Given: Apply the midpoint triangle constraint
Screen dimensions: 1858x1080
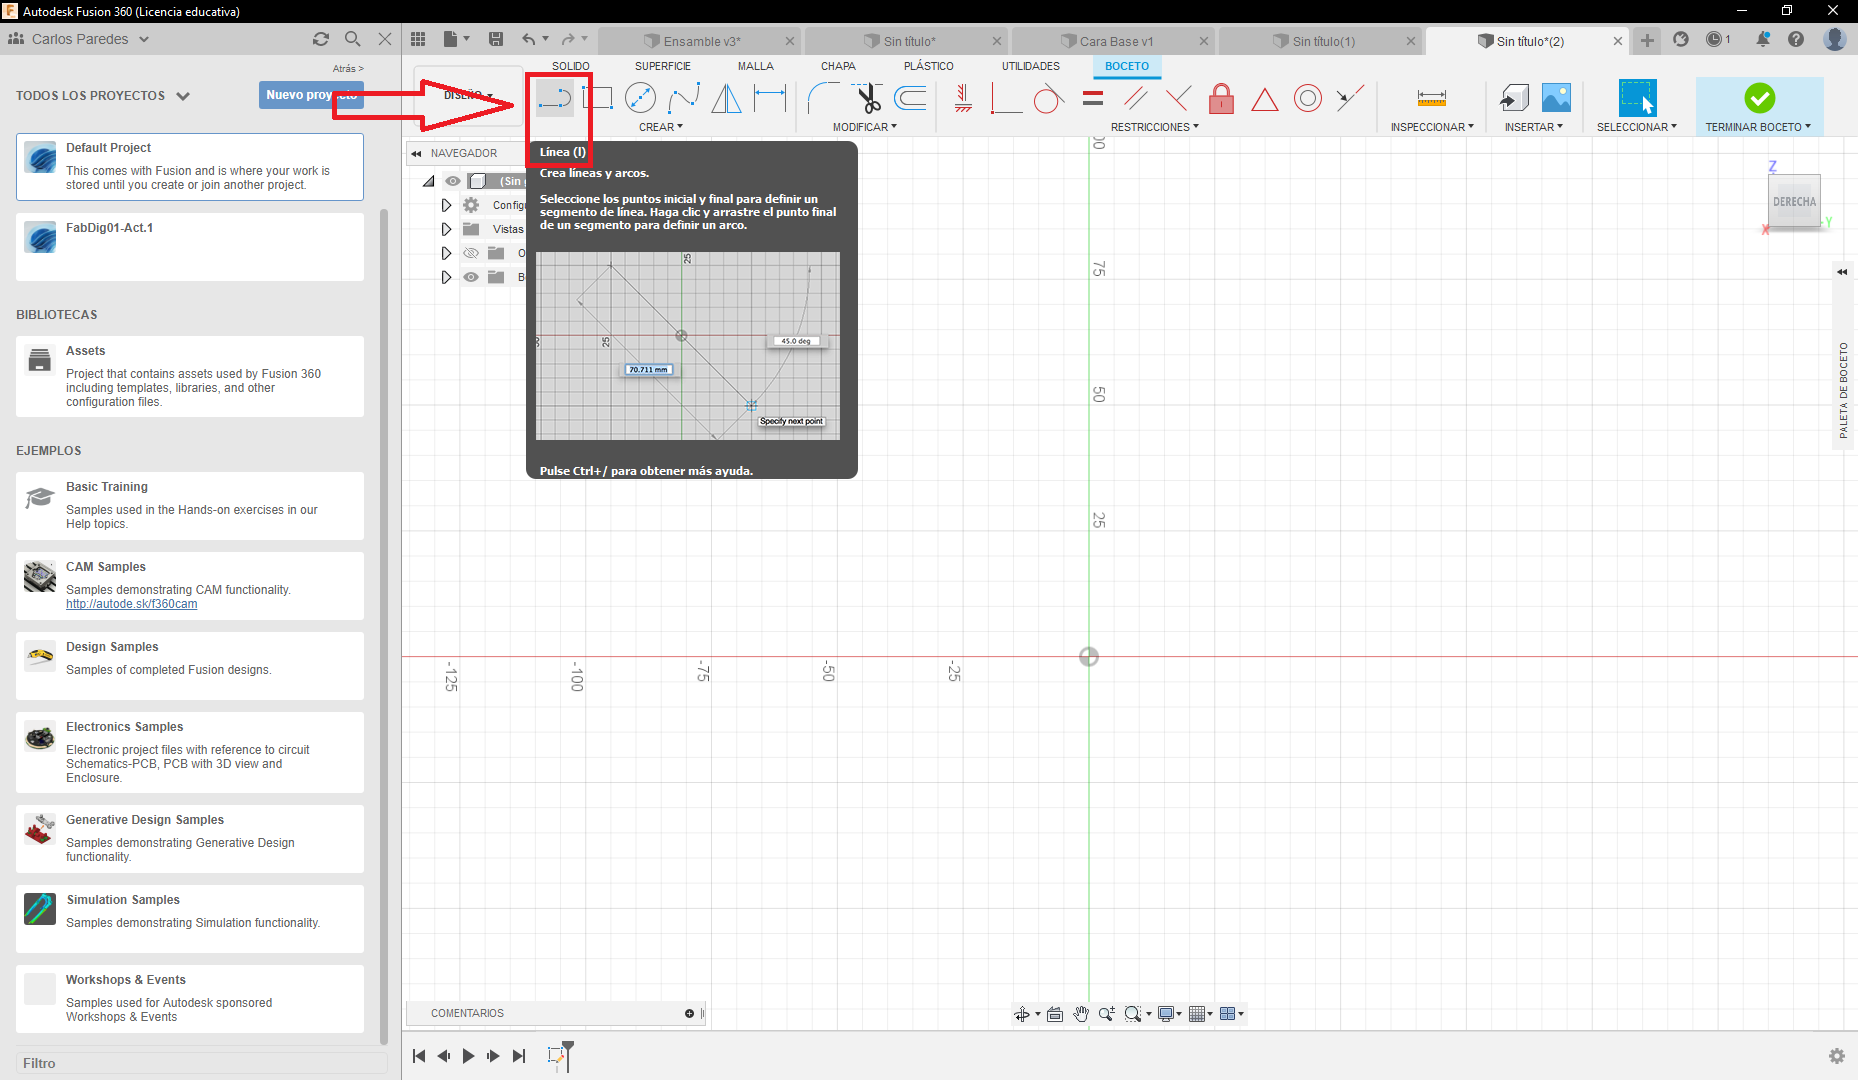Looking at the screenshot, I should [1265, 99].
